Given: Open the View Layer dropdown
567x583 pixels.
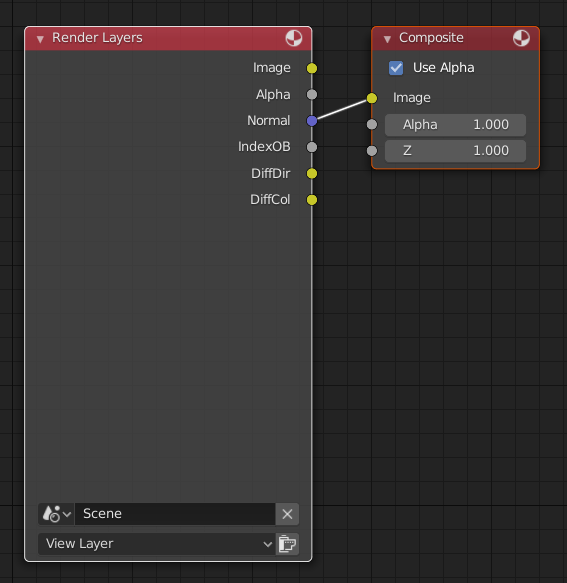Looking at the screenshot, I should (x=157, y=544).
